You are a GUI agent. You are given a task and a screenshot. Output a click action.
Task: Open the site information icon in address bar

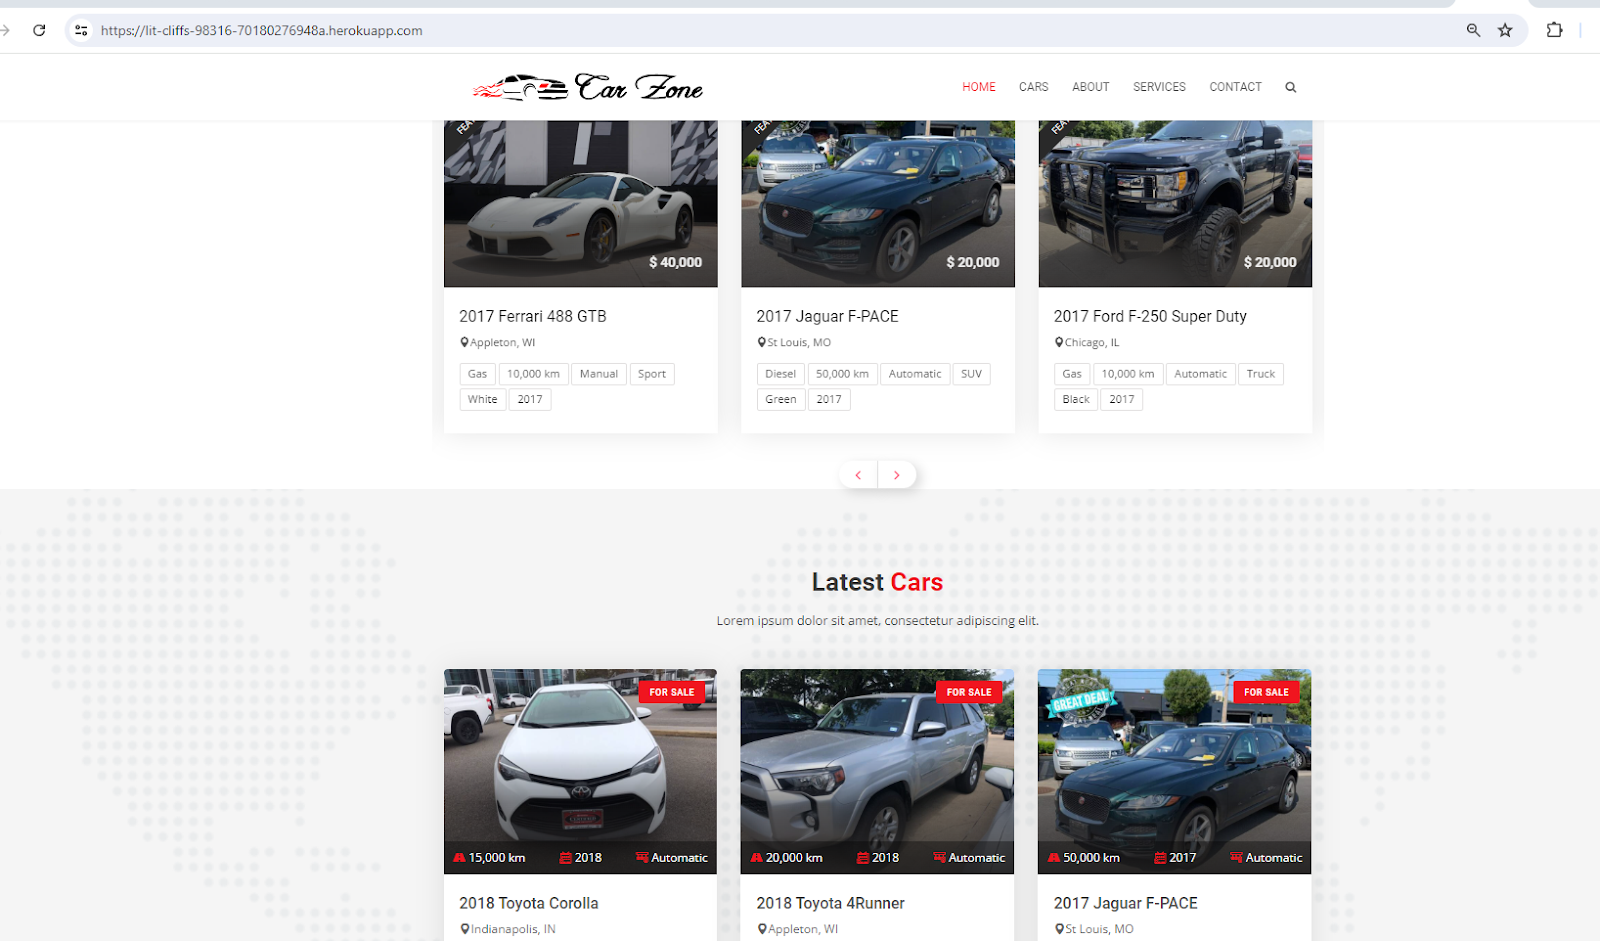[81, 30]
